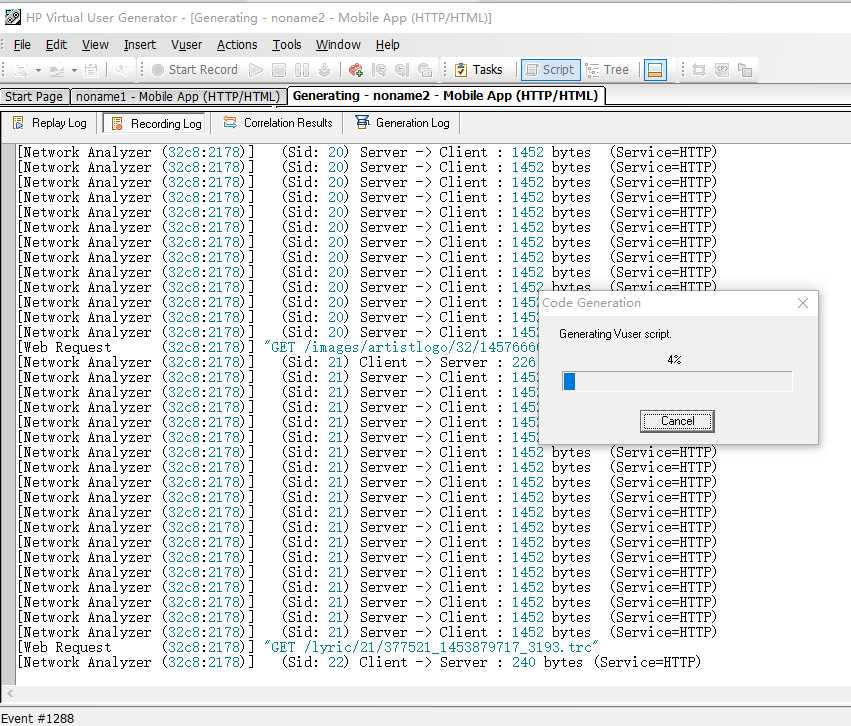The width and height of the screenshot is (851, 726).
Task: Click the Open Script toolbar icon
Action: point(56,70)
